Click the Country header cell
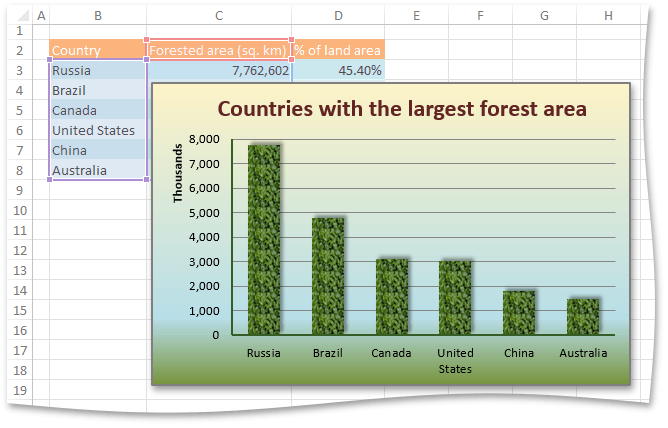 (x=98, y=50)
